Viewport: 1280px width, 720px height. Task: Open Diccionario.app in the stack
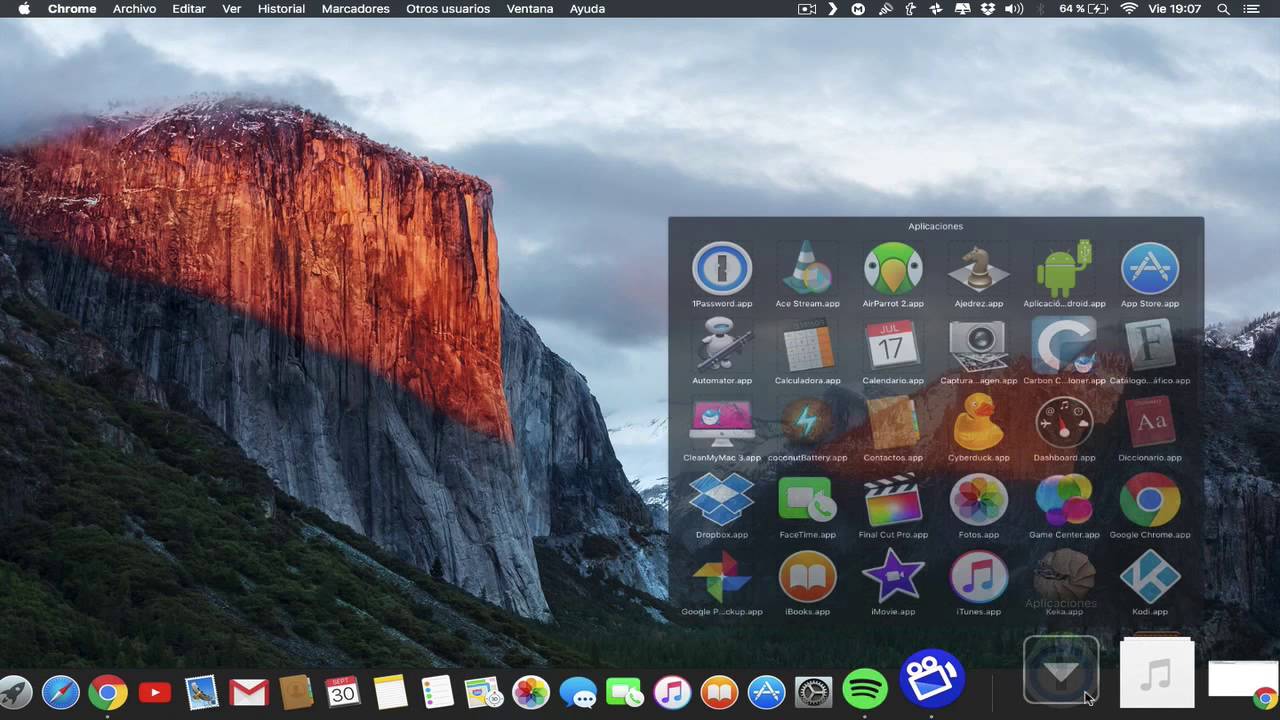1150,422
